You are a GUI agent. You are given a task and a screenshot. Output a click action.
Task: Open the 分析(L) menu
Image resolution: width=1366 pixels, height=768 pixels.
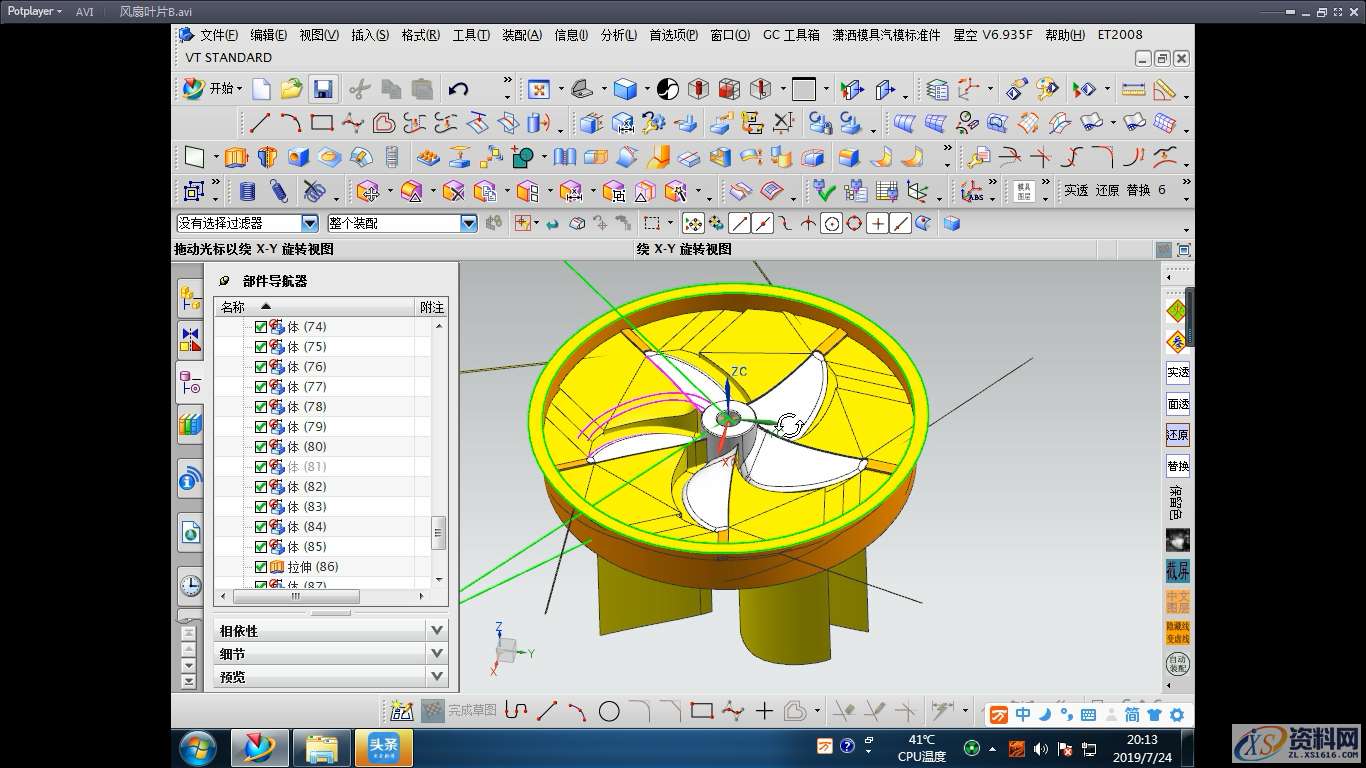coord(618,35)
